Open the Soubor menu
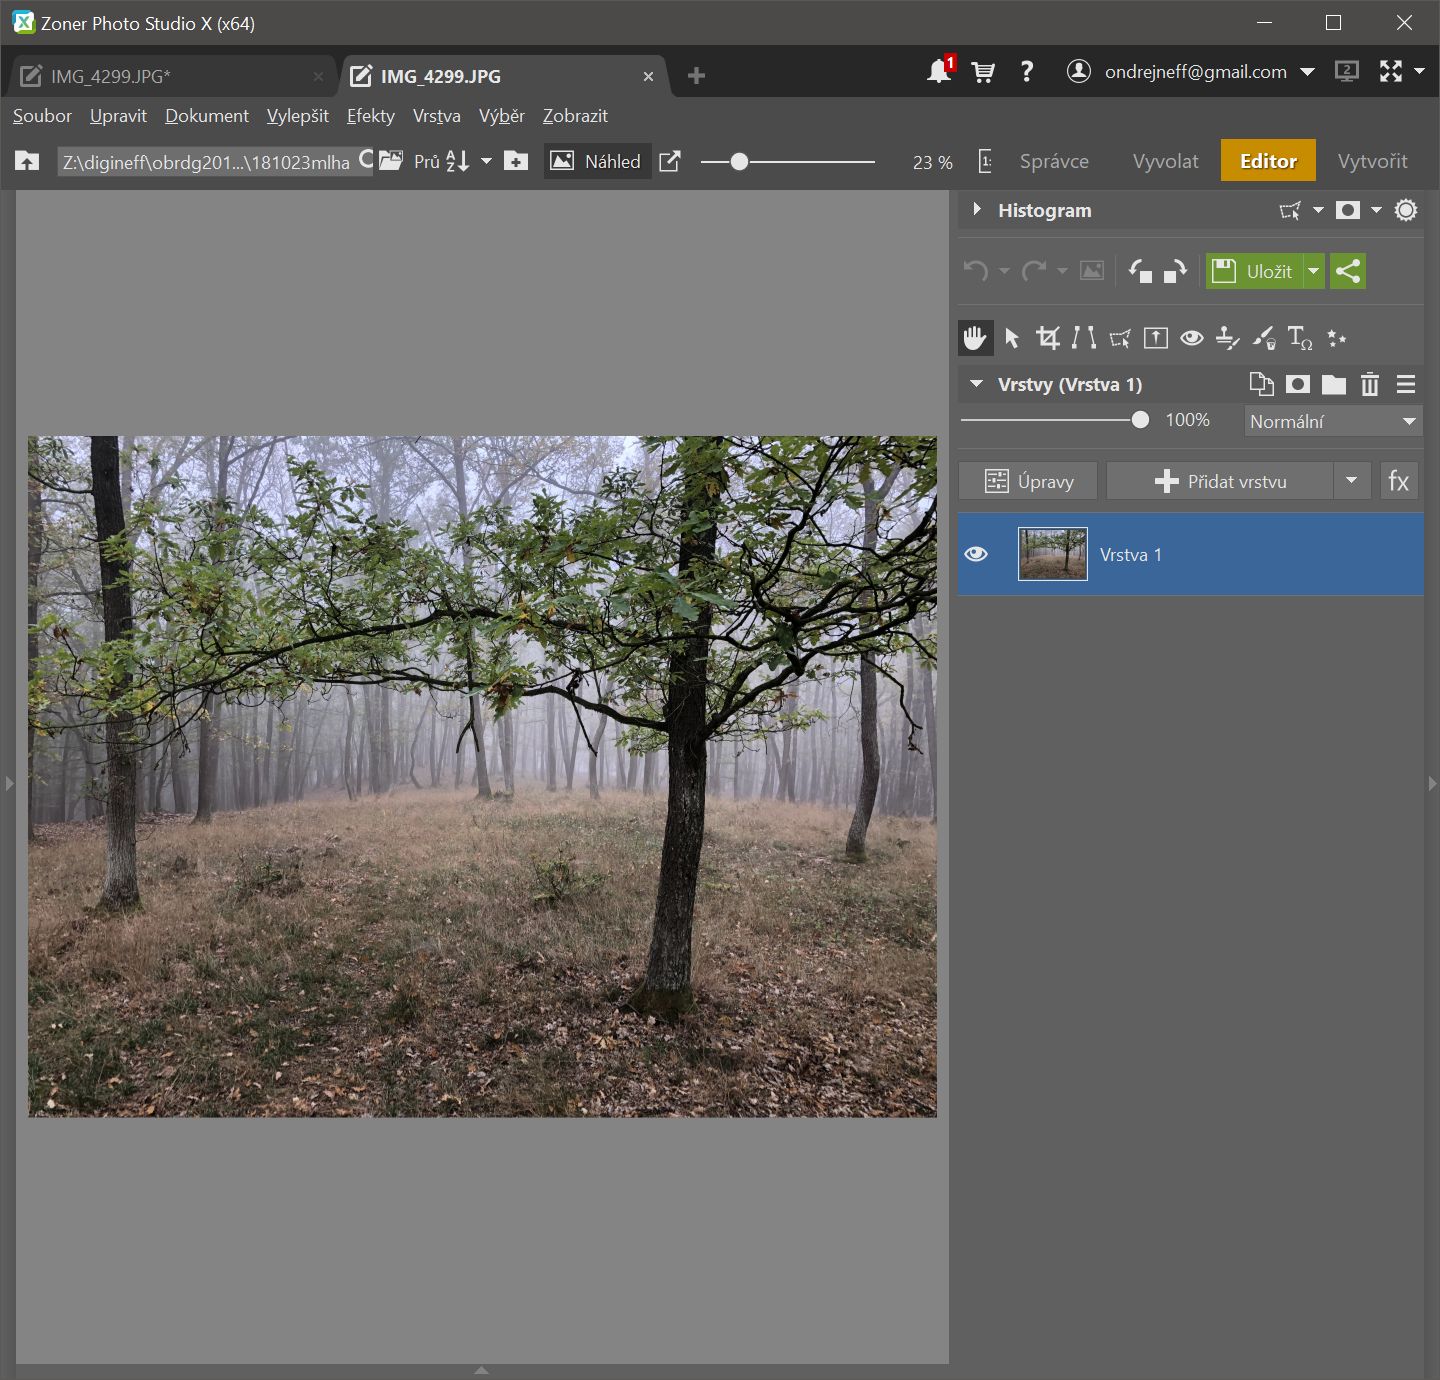1440x1380 pixels. point(42,116)
